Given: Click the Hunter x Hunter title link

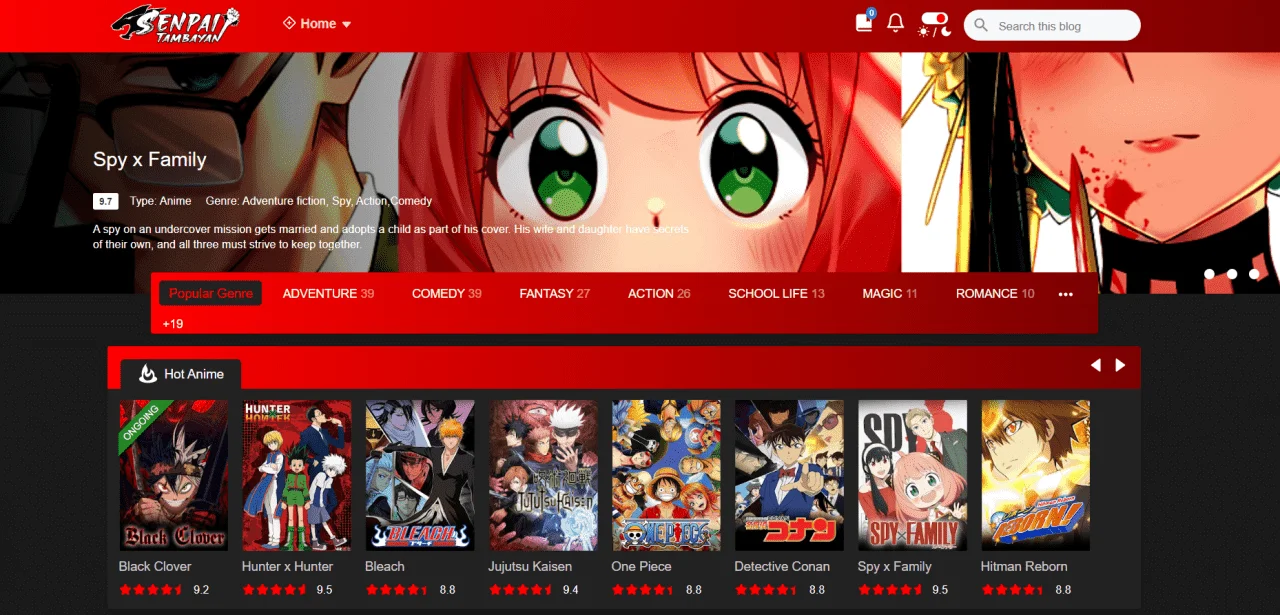Looking at the screenshot, I should [287, 566].
